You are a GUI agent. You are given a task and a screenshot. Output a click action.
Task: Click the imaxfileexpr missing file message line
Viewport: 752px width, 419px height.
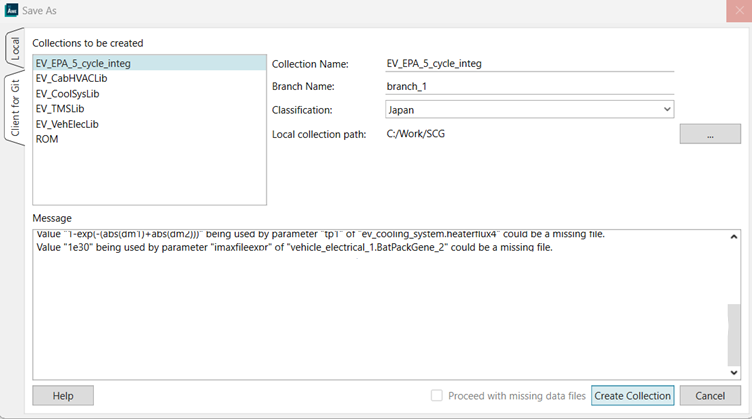point(294,247)
